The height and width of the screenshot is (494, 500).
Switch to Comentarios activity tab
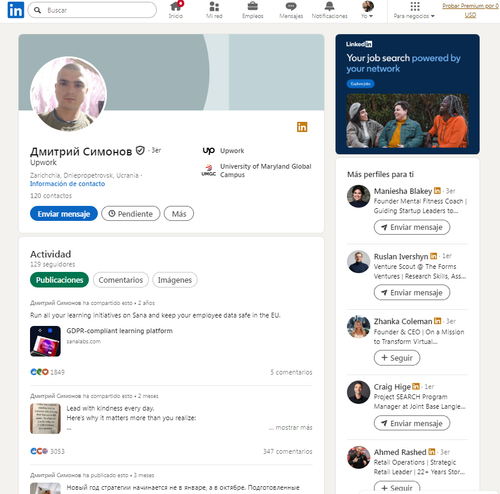coord(121,280)
